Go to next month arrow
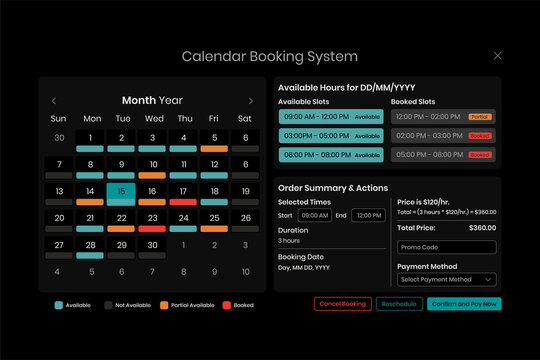 pyautogui.click(x=251, y=101)
